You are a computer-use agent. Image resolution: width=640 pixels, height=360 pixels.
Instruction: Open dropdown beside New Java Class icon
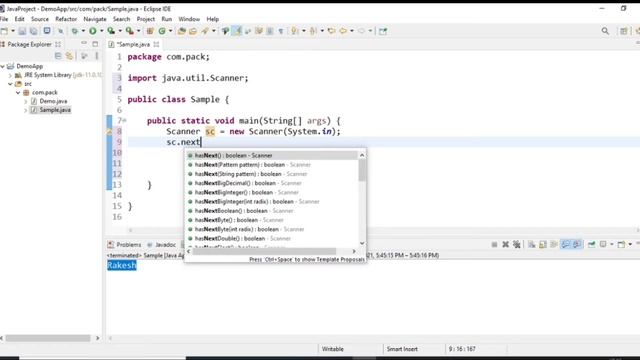(x=170, y=31)
